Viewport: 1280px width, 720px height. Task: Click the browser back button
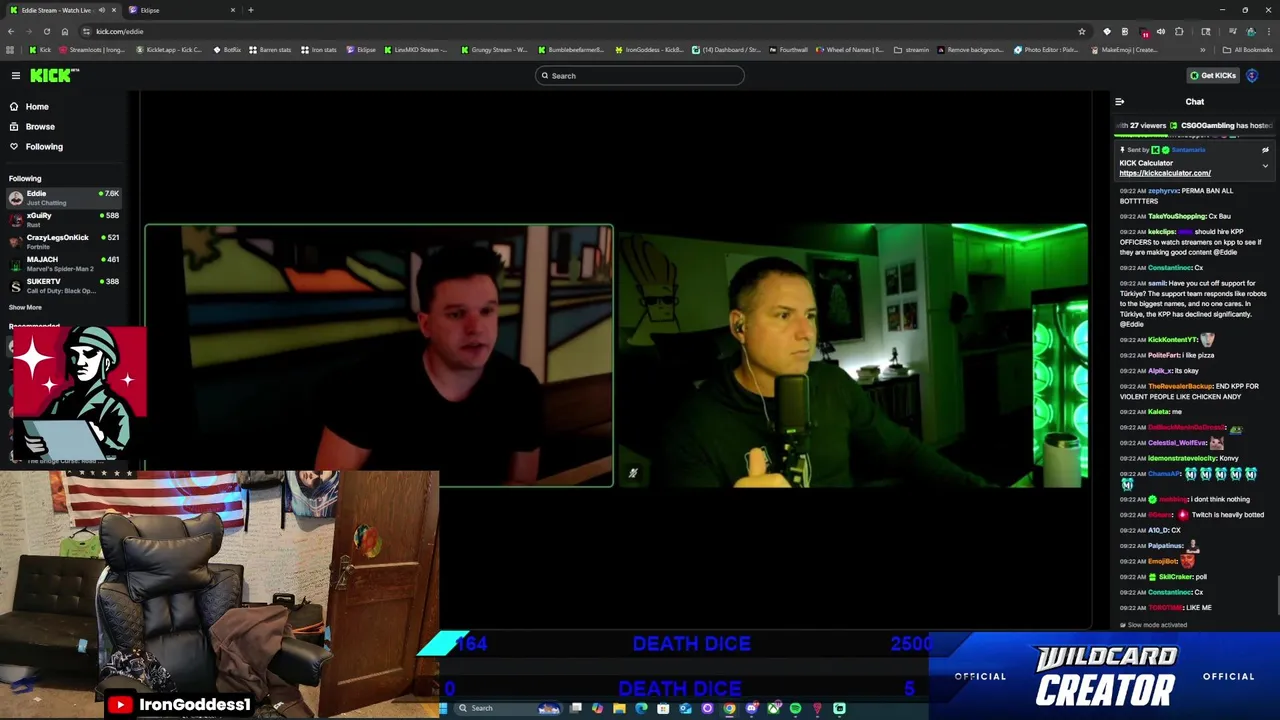[11, 31]
